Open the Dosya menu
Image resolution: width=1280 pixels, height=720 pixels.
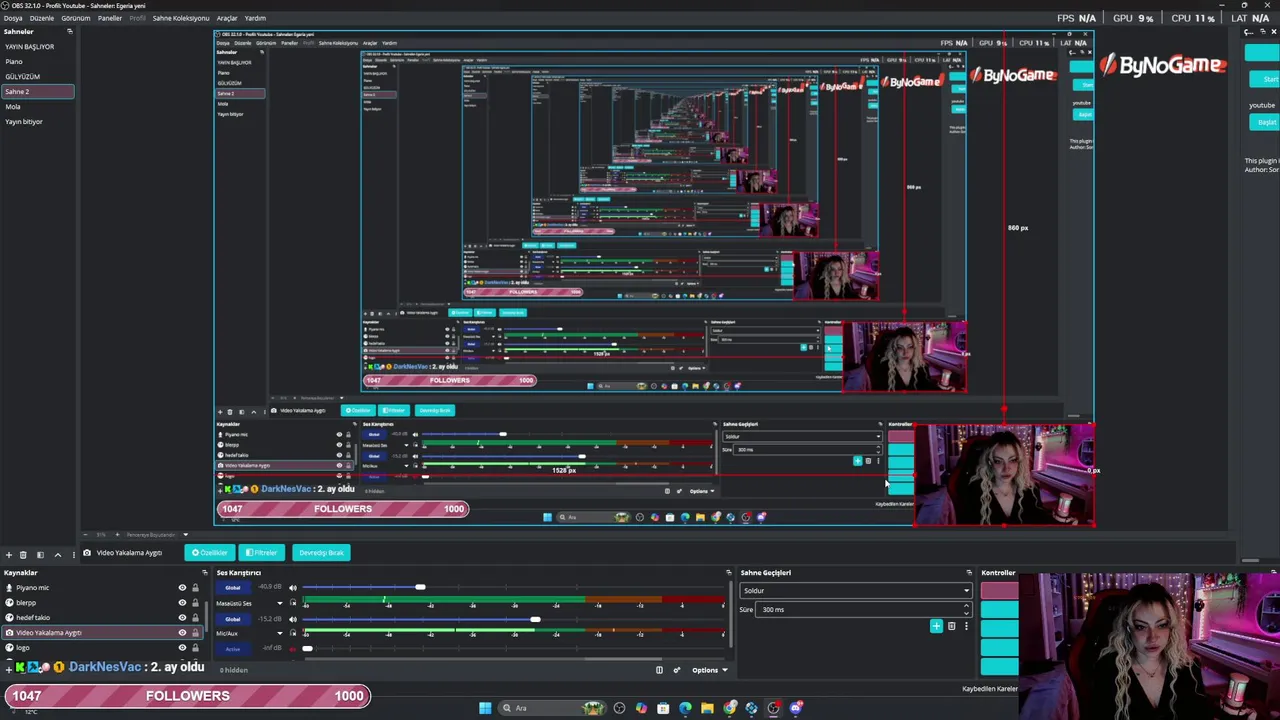click(x=12, y=18)
